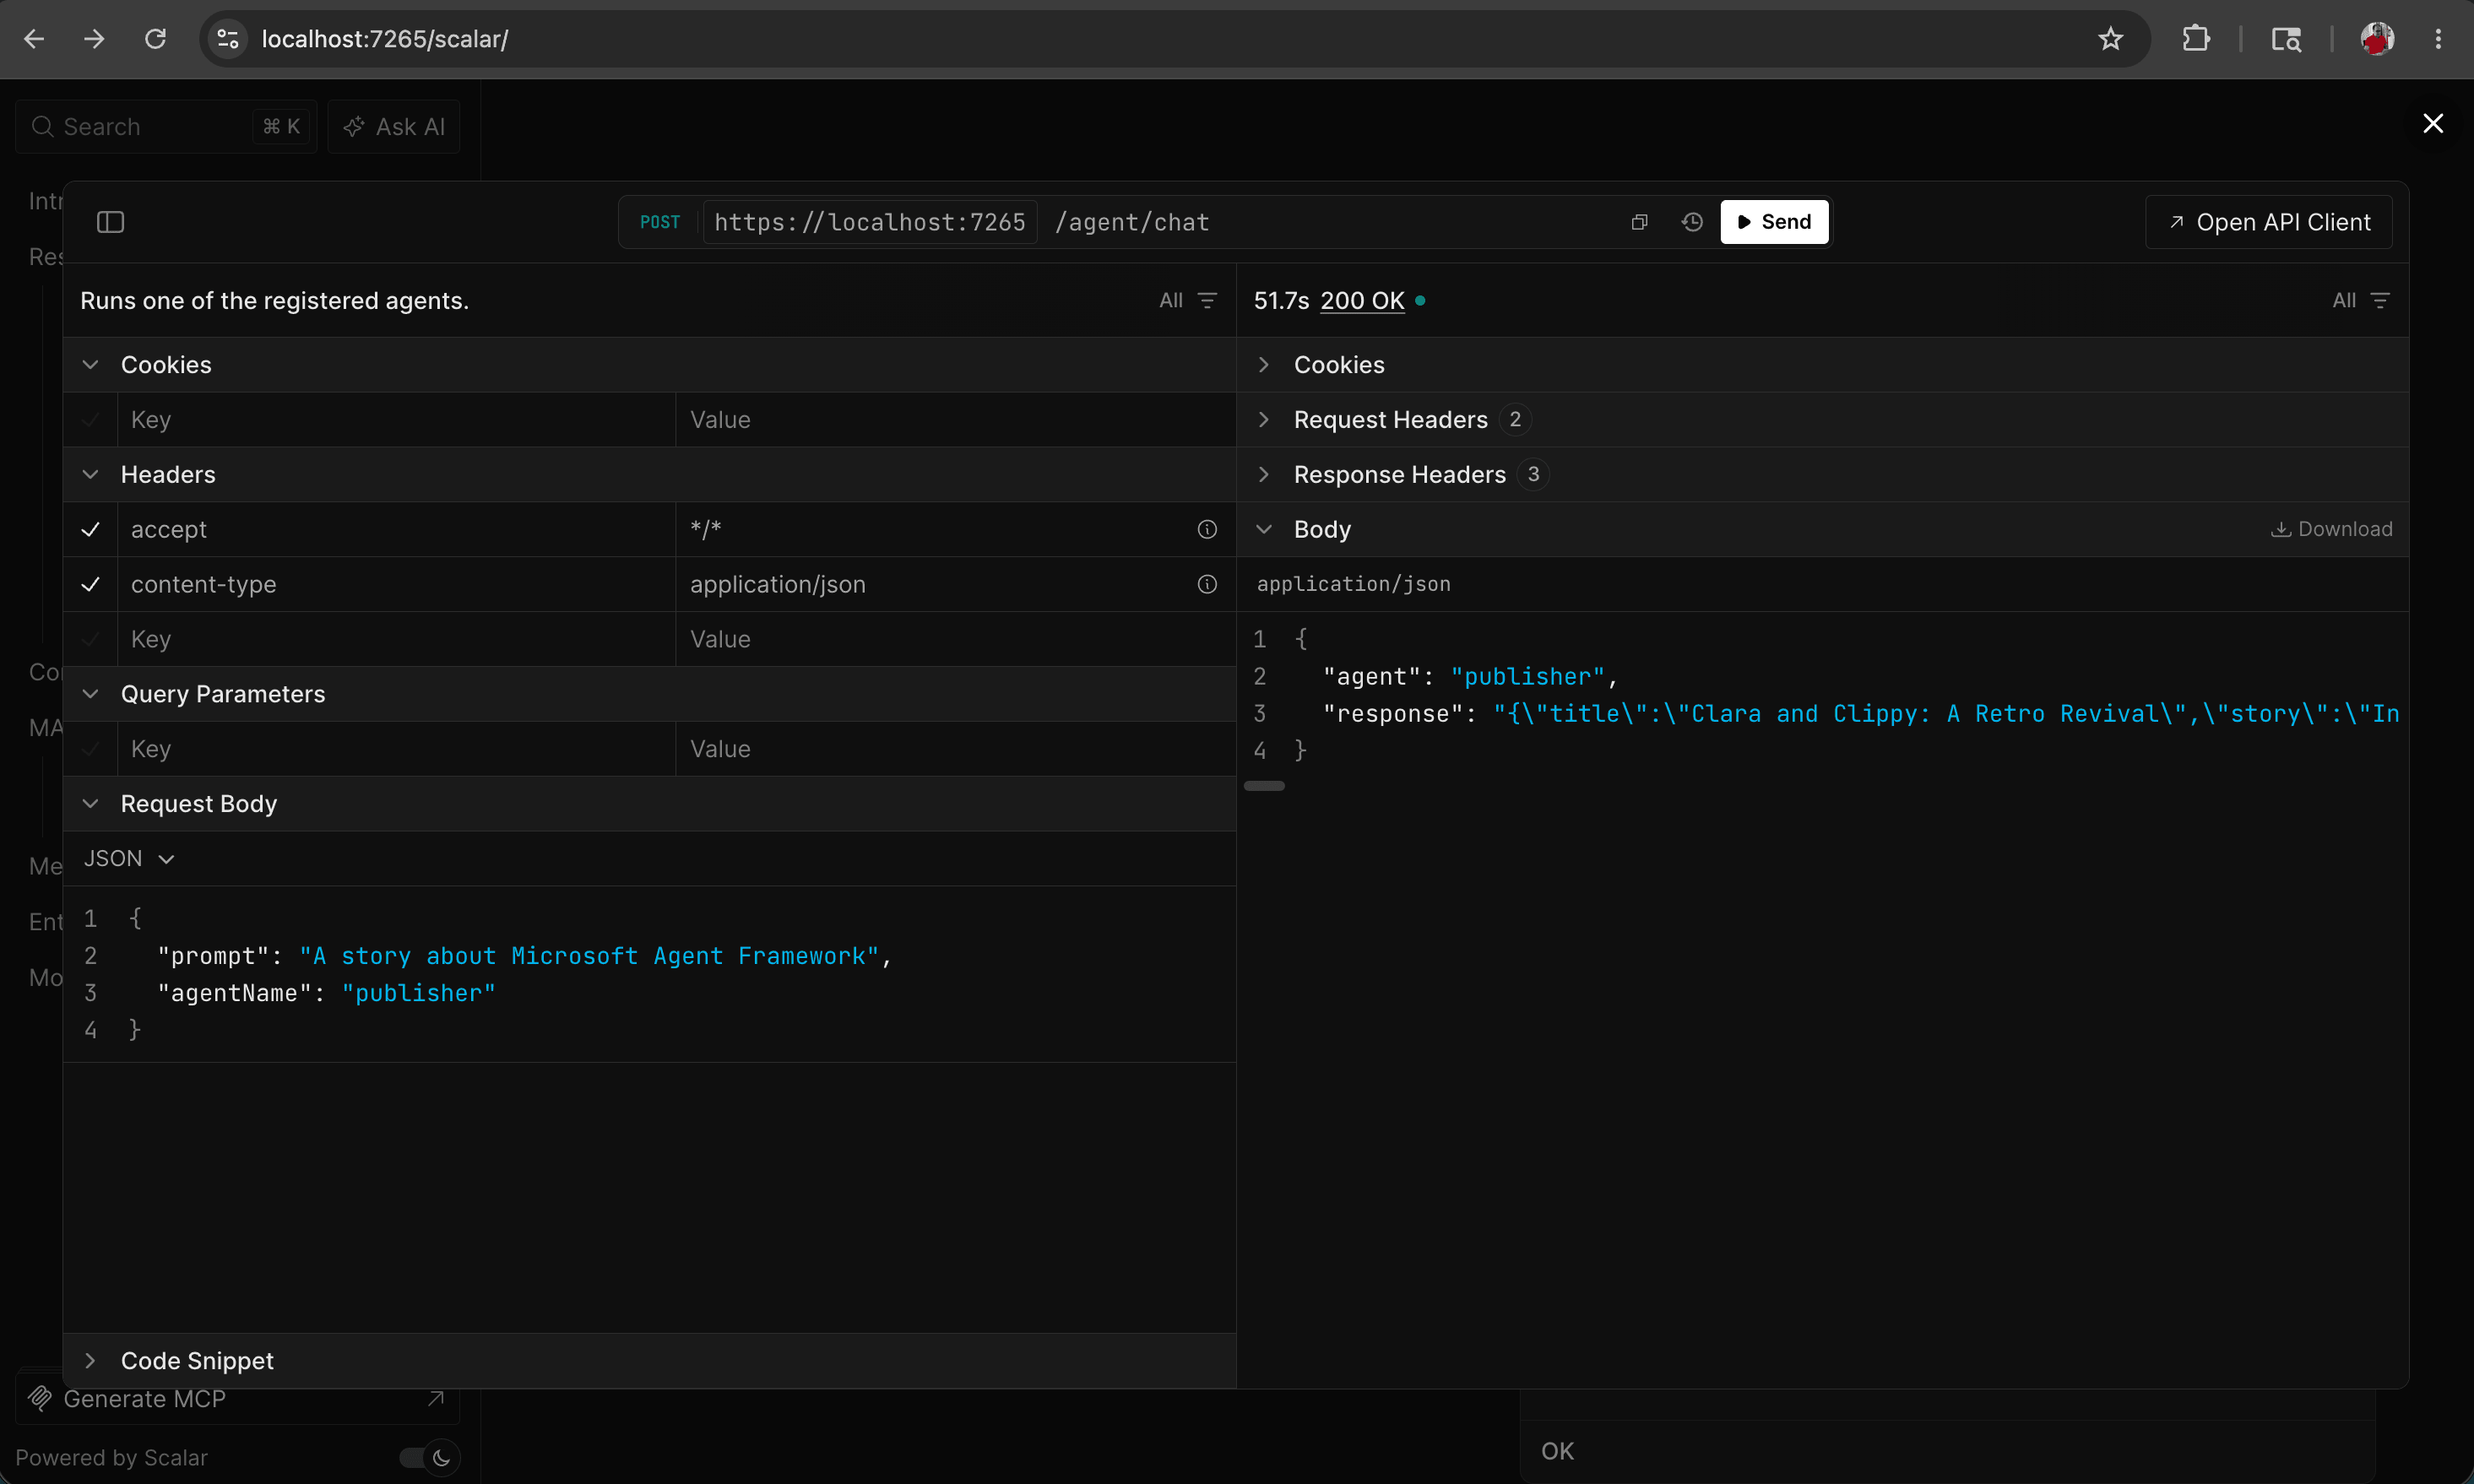Click the response line in response body
The width and height of the screenshot is (2474, 1484).
coord(1860,714)
